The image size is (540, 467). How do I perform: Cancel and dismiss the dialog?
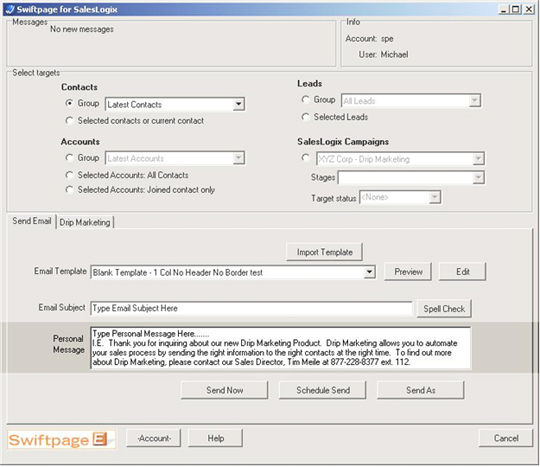click(x=506, y=438)
